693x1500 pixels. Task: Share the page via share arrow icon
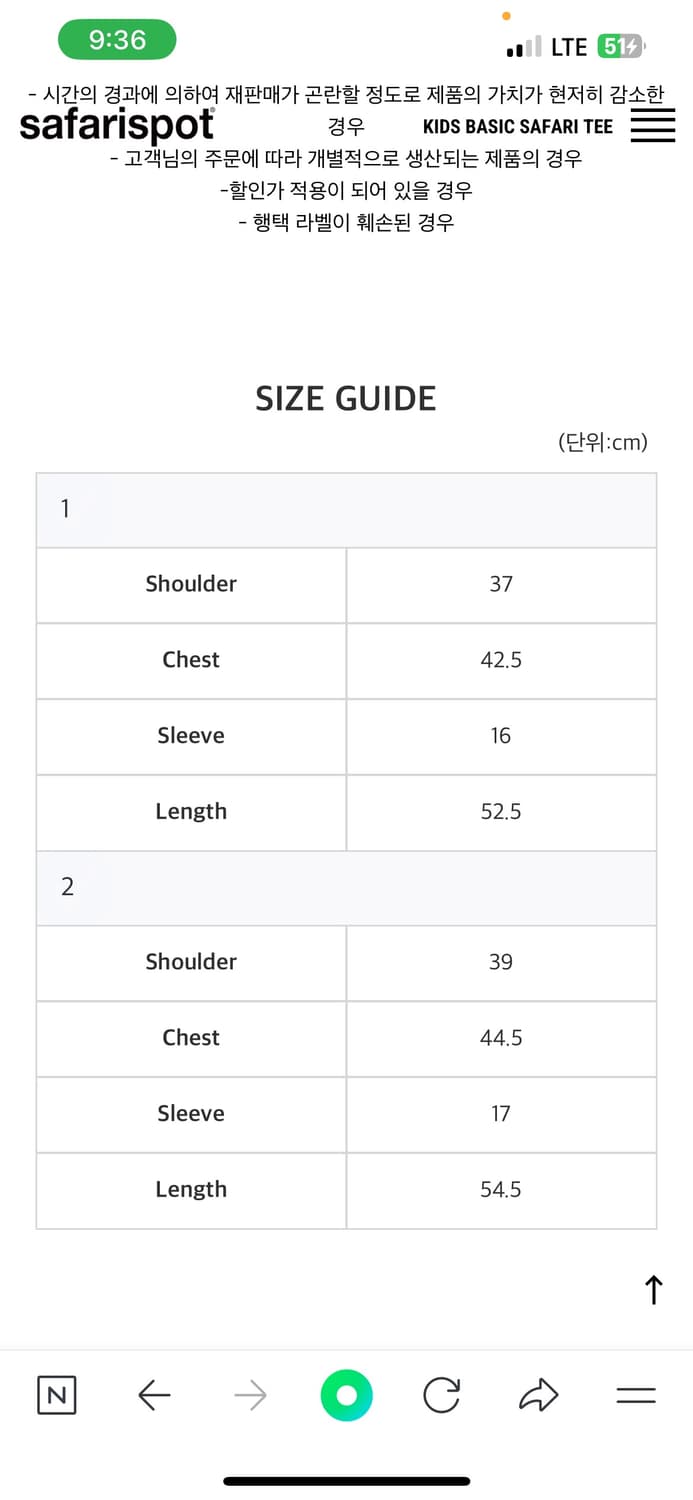pos(538,1395)
